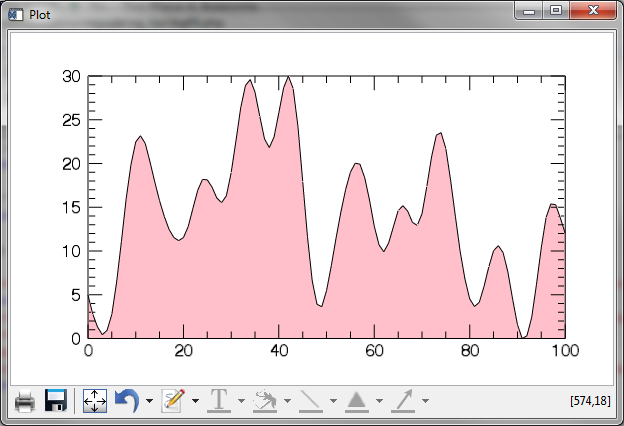The width and height of the screenshot is (624, 426).
Task: Click the x-axis label 20
Action: [183, 351]
